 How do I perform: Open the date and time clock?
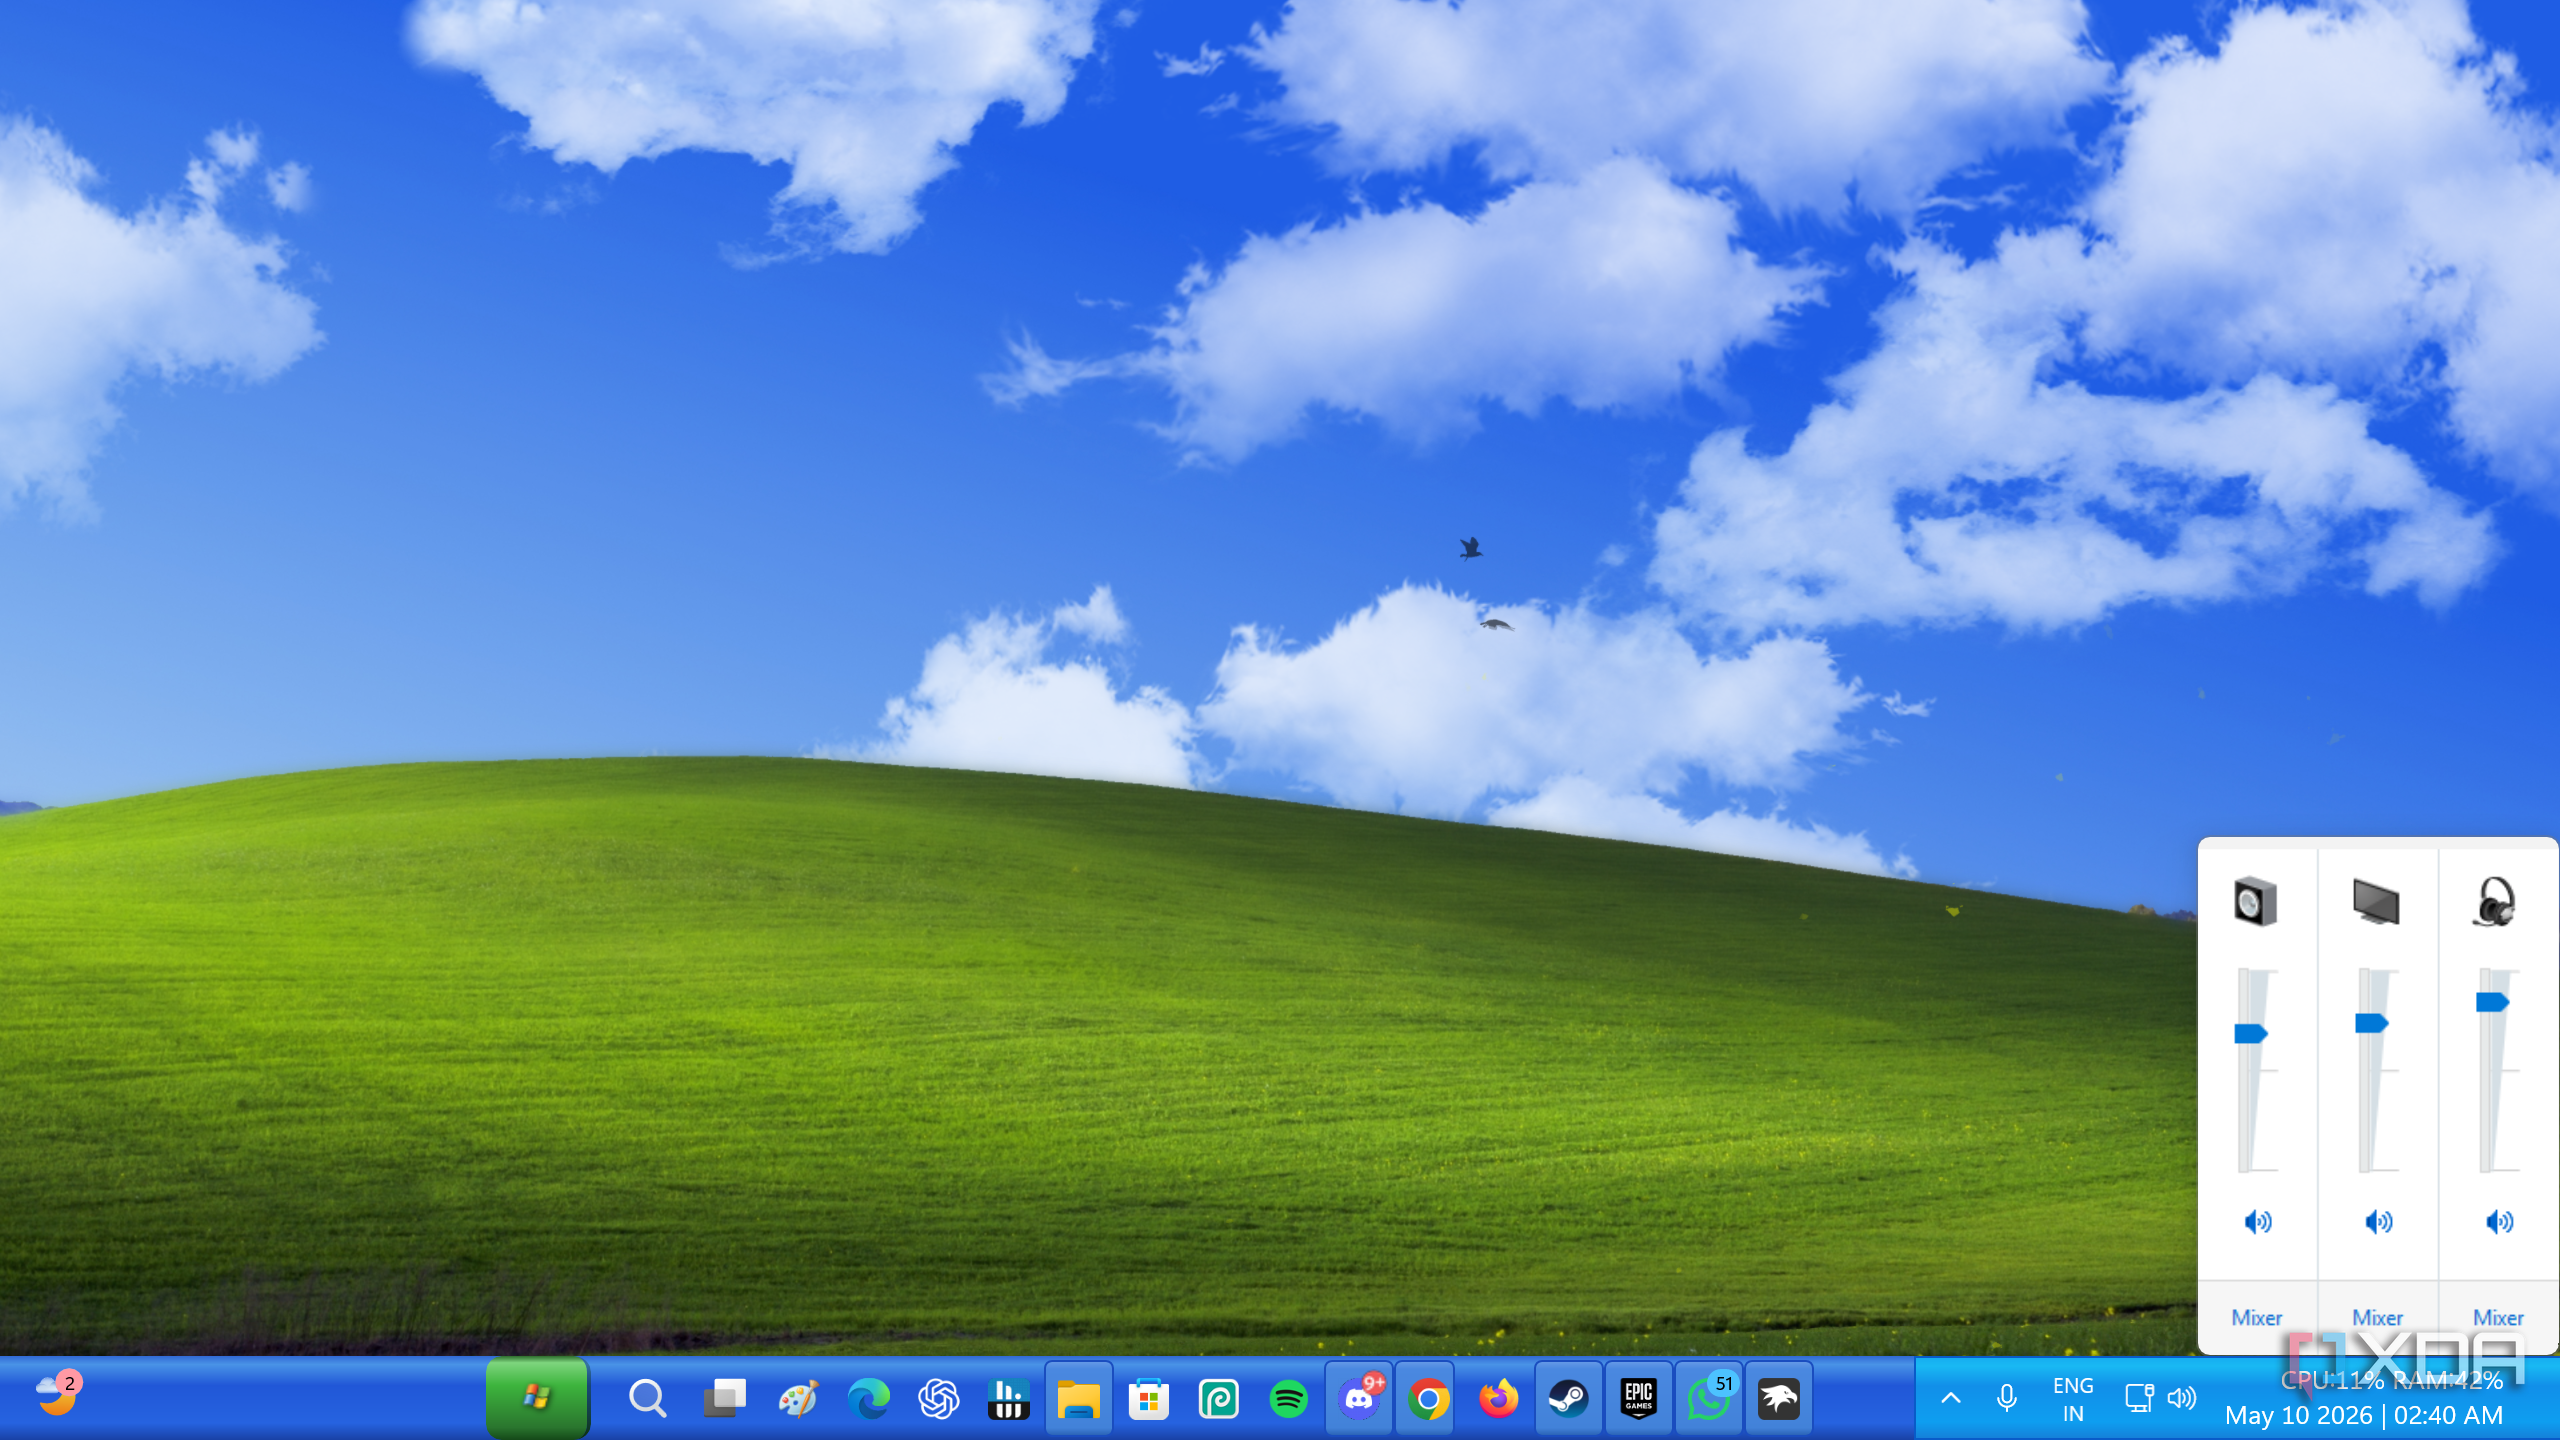click(x=2363, y=1415)
